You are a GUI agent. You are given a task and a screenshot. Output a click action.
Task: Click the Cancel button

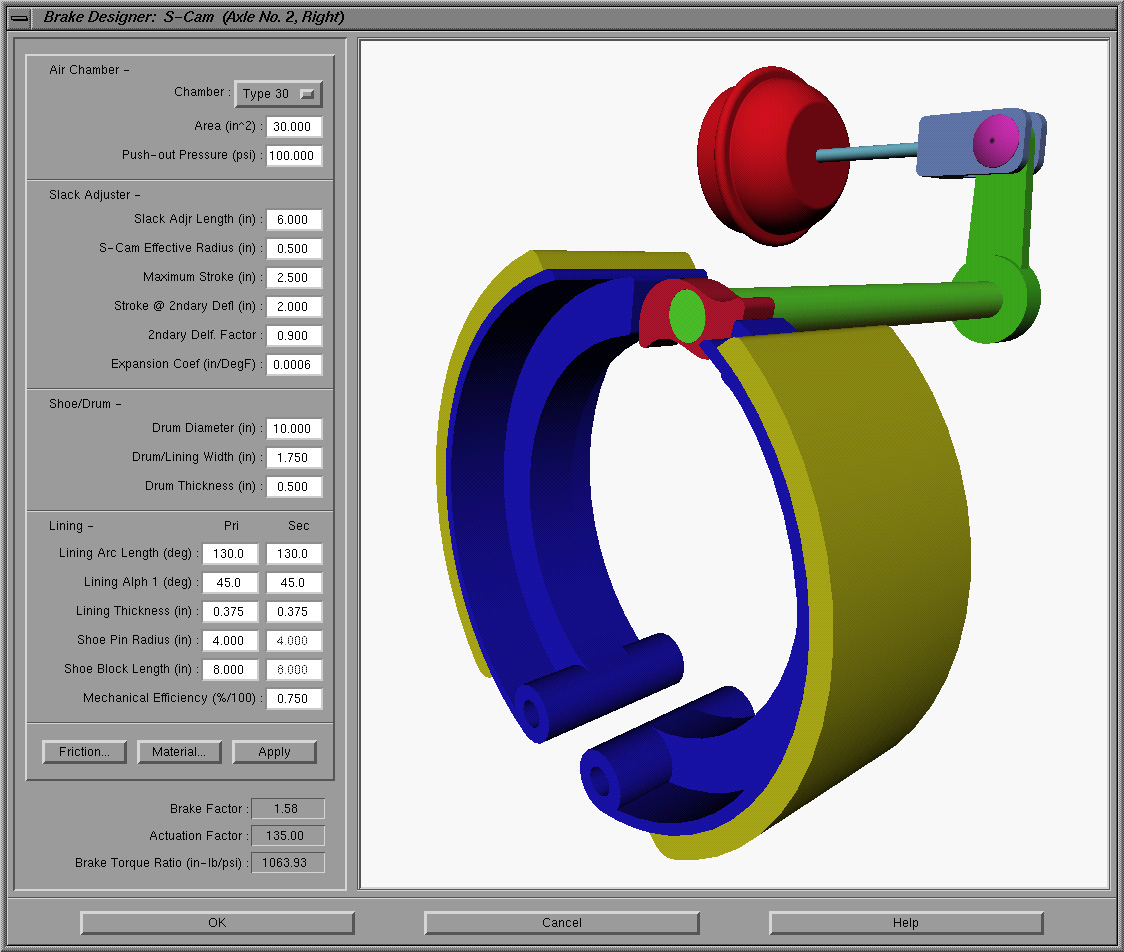coord(561,923)
